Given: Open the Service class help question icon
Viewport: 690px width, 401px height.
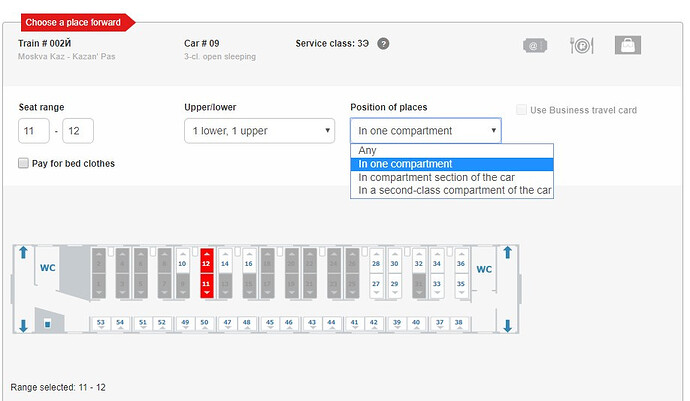Looking at the screenshot, I should click(383, 44).
